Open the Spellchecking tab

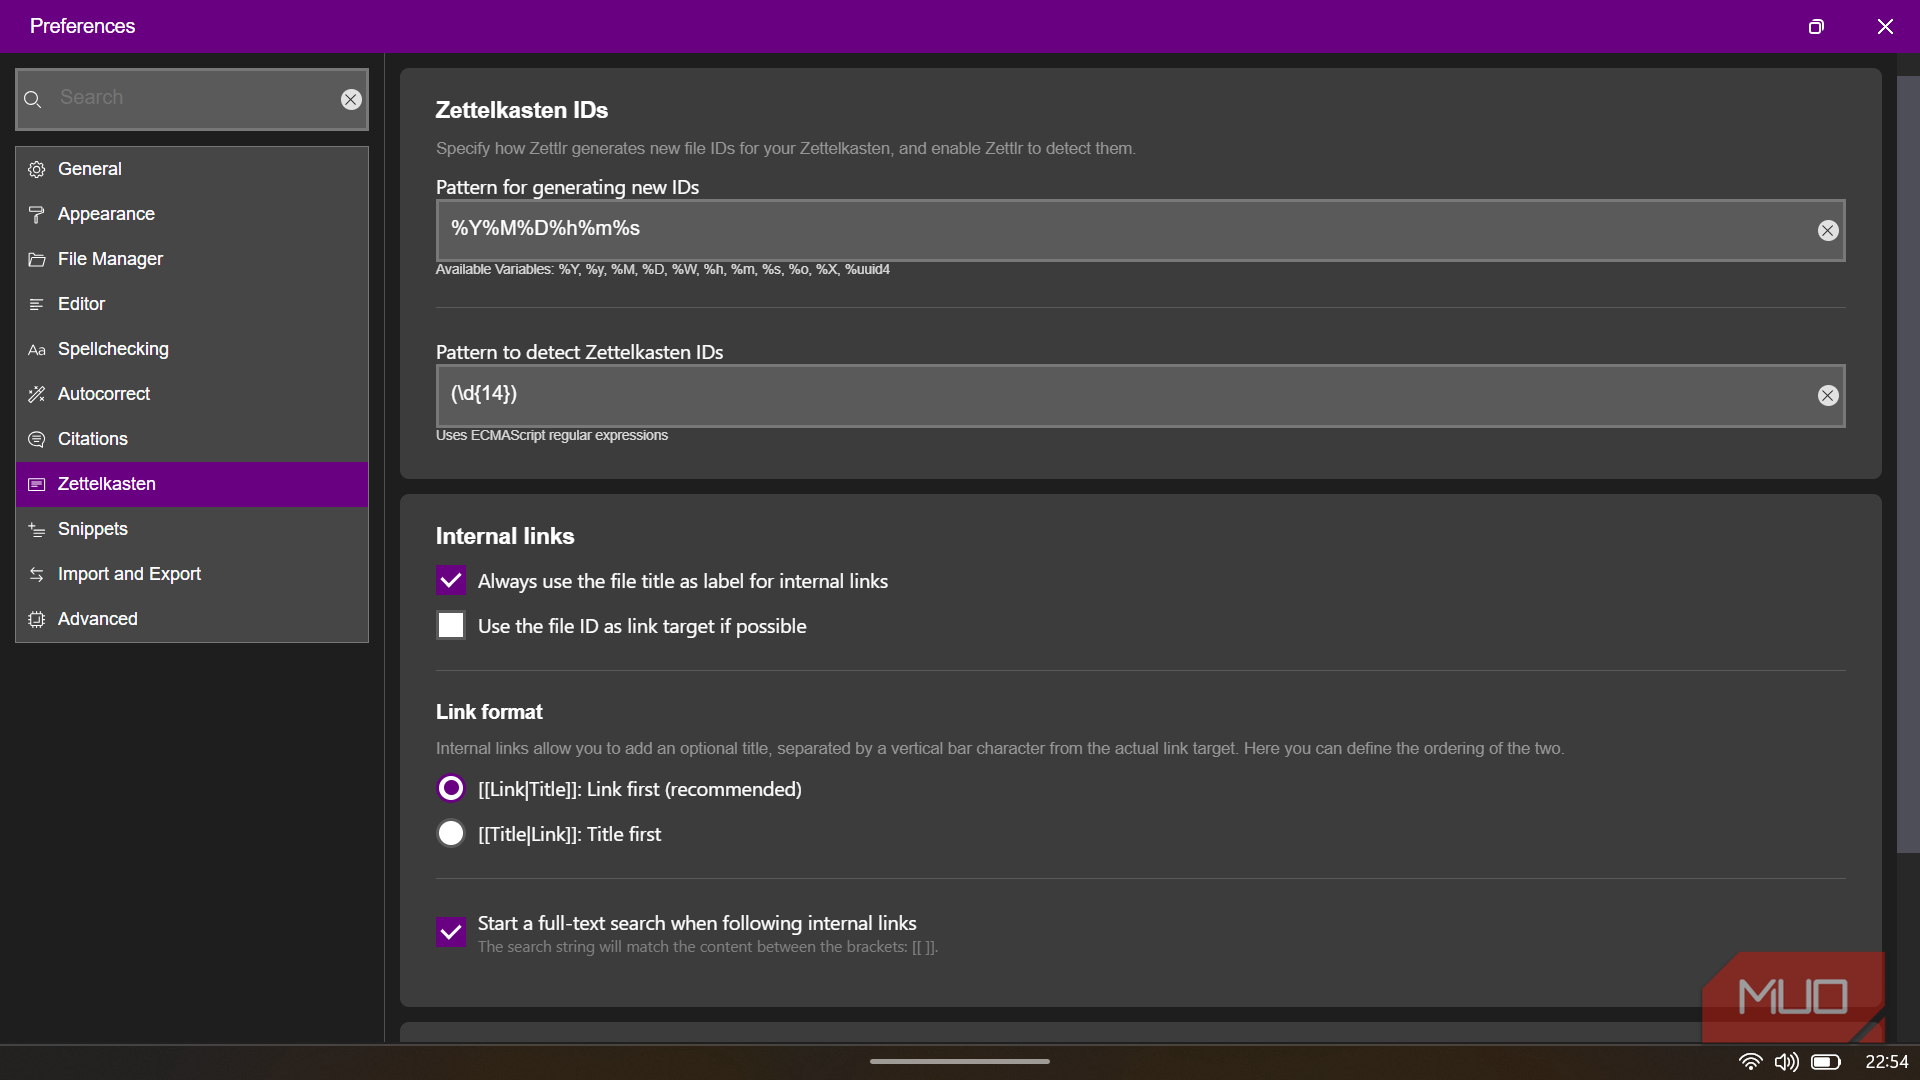coord(192,350)
